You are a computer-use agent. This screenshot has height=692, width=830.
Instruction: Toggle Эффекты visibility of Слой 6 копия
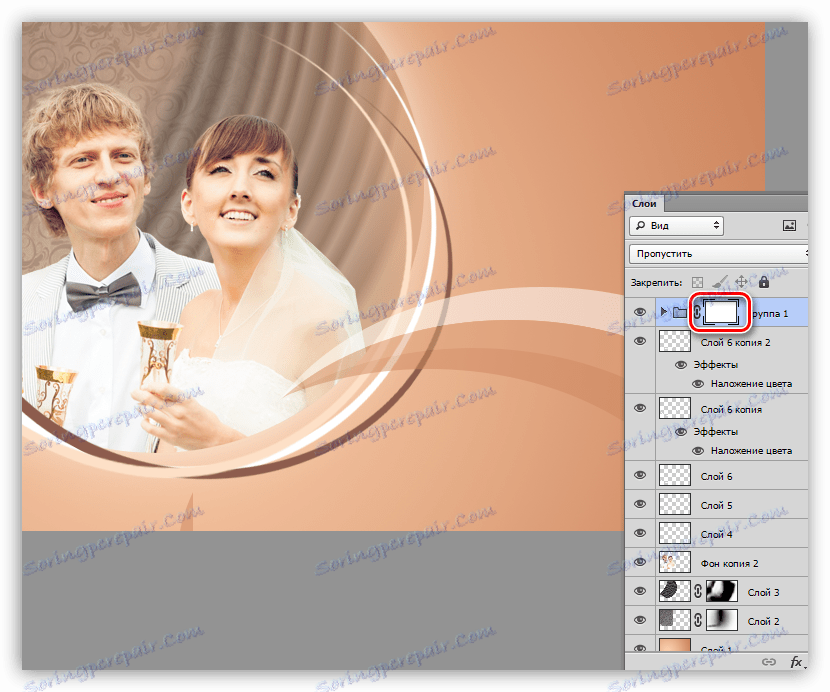[x=681, y=432]
